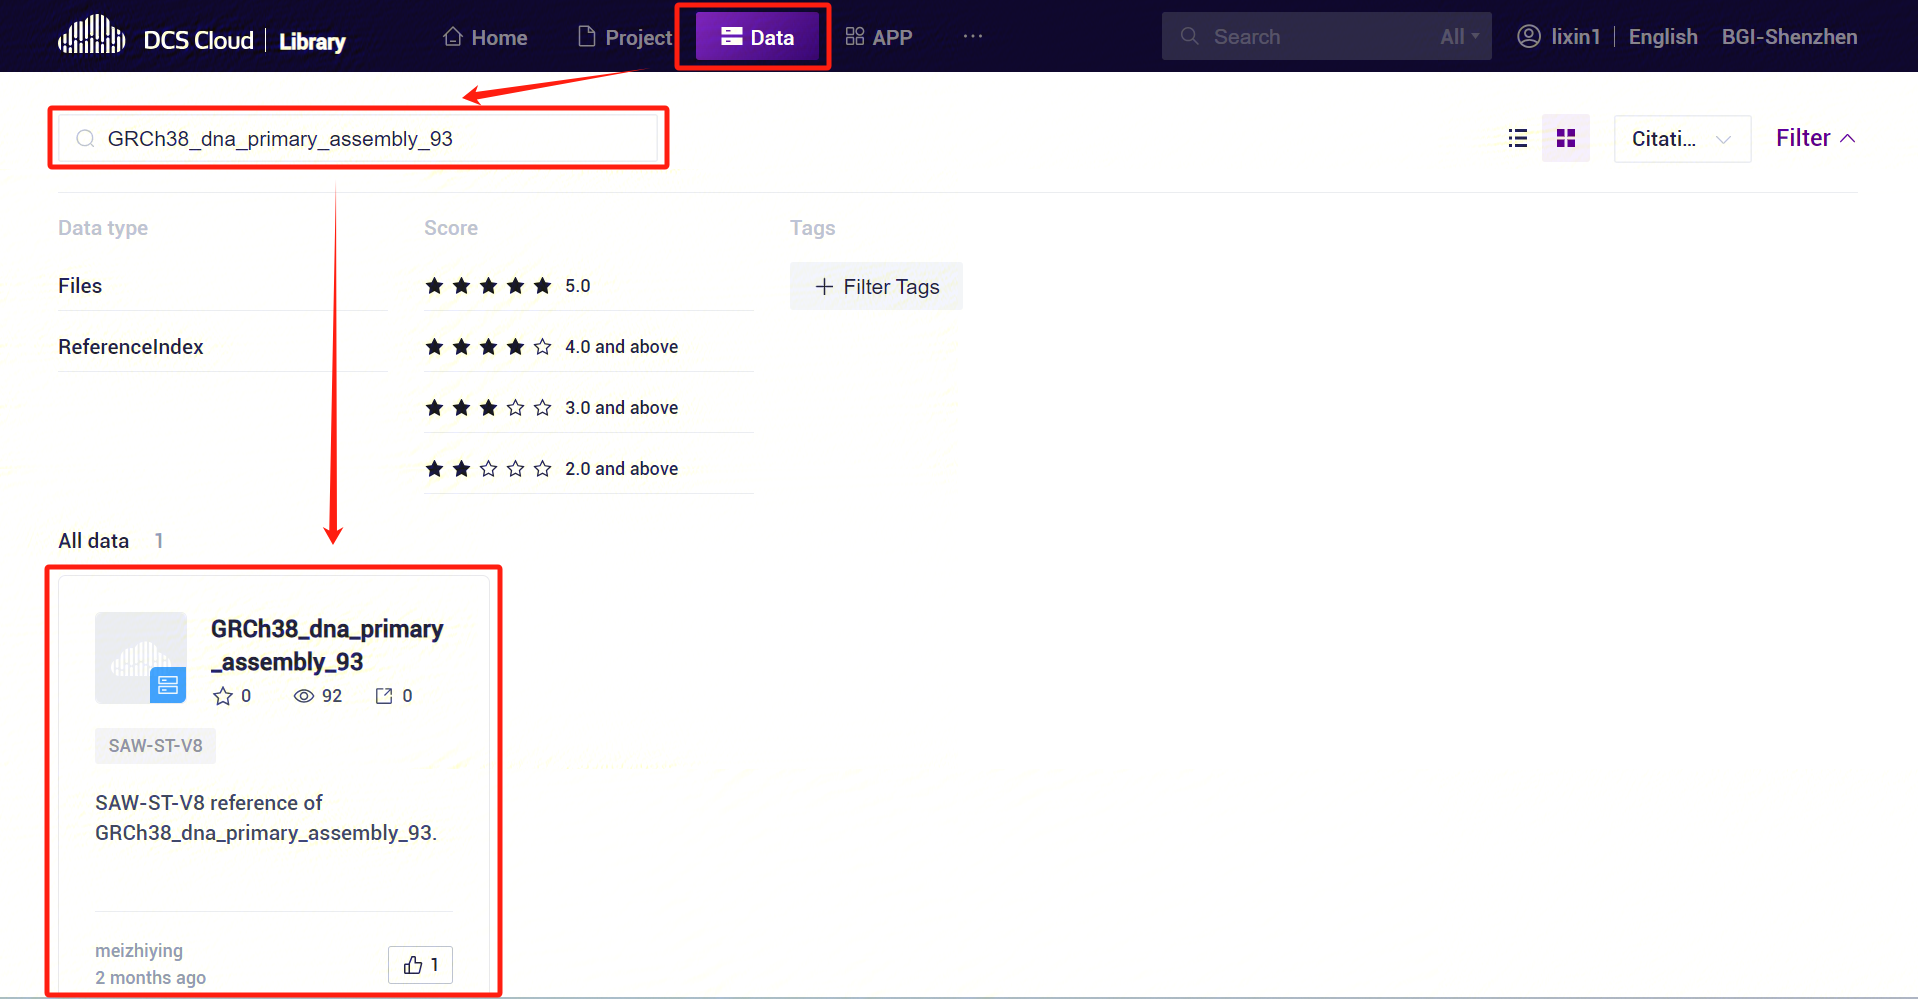This screenshot has width=1918, height=999.
Task: Like the dataset with thumbs up button
Action: click(420, 965)
